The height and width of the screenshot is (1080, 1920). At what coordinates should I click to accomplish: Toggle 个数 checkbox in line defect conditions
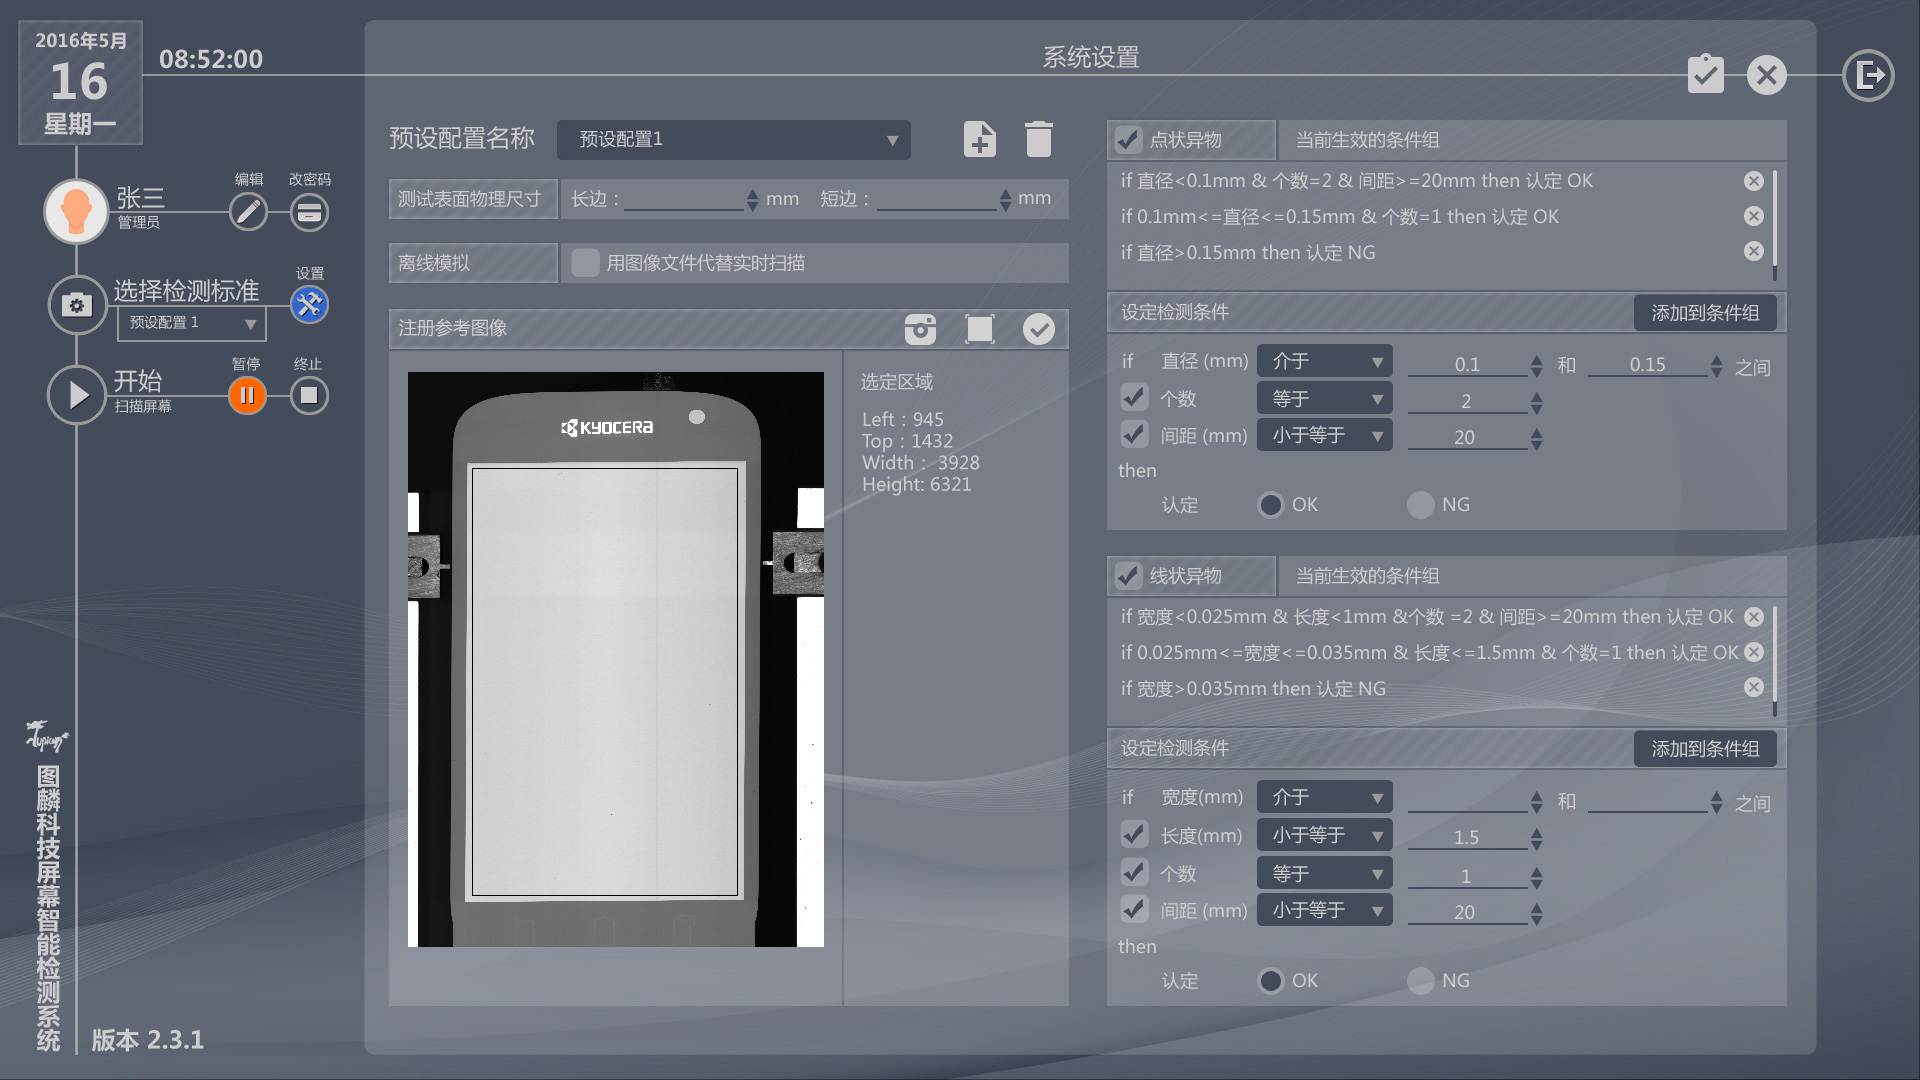(1134, 872)
